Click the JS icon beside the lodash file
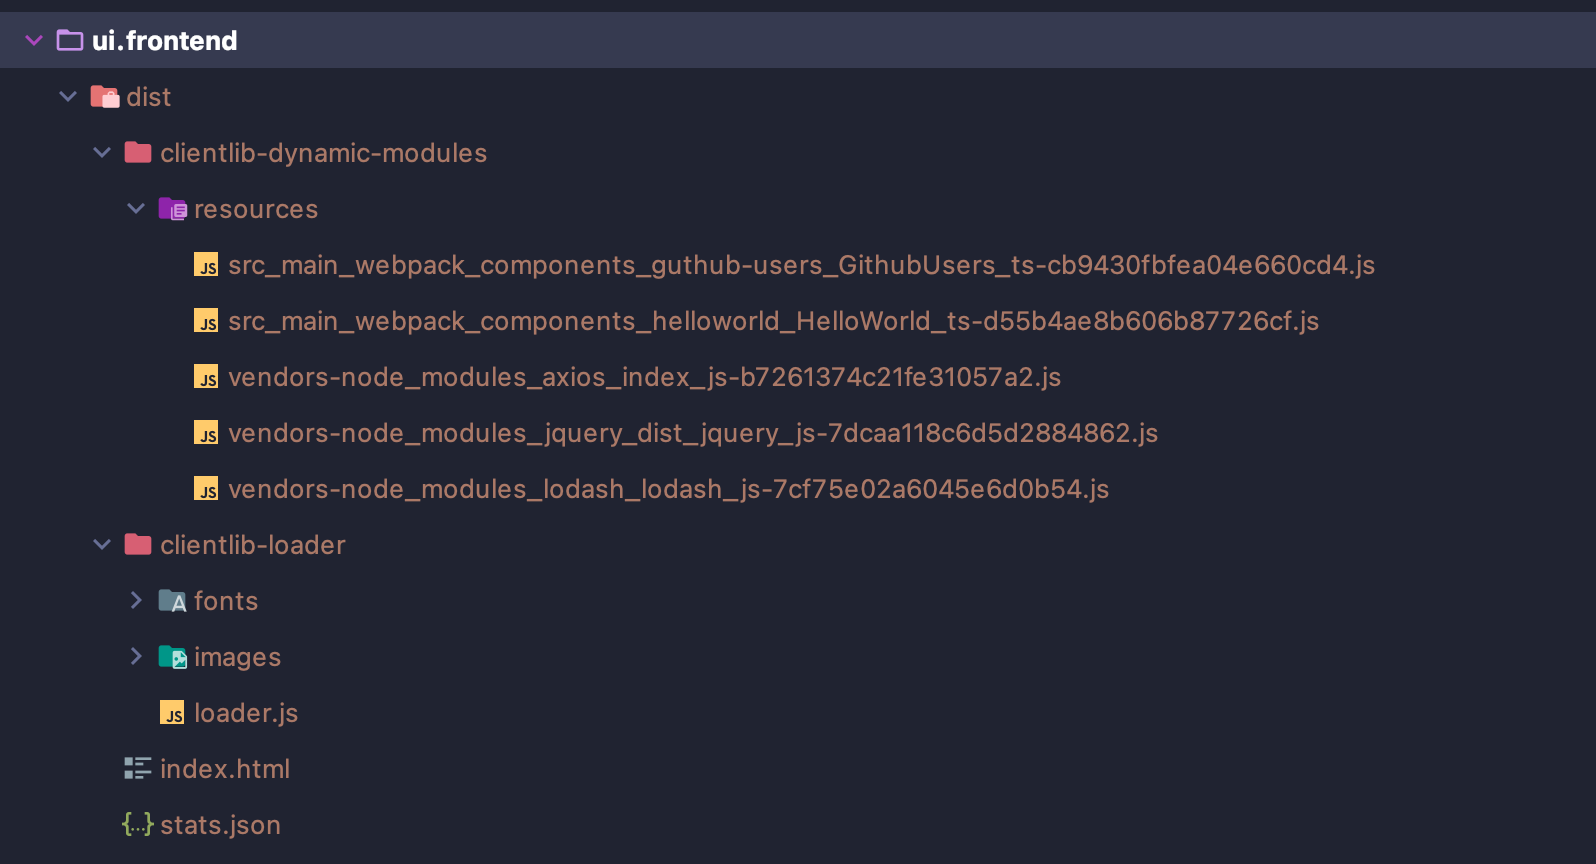Screen dimensions: 1596x864 click(x=207, y=489)
